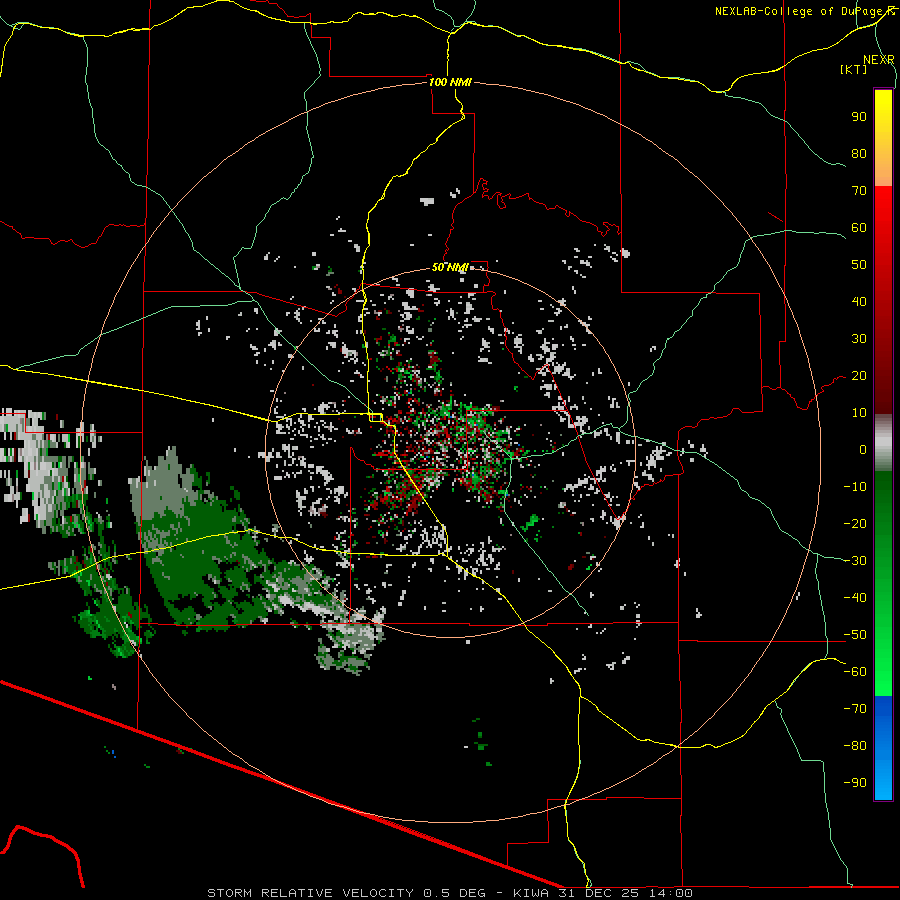Click the [KT] units label above the color bar
The height and width of the screenshot is (900, 900).
click(x=854, y=69)
